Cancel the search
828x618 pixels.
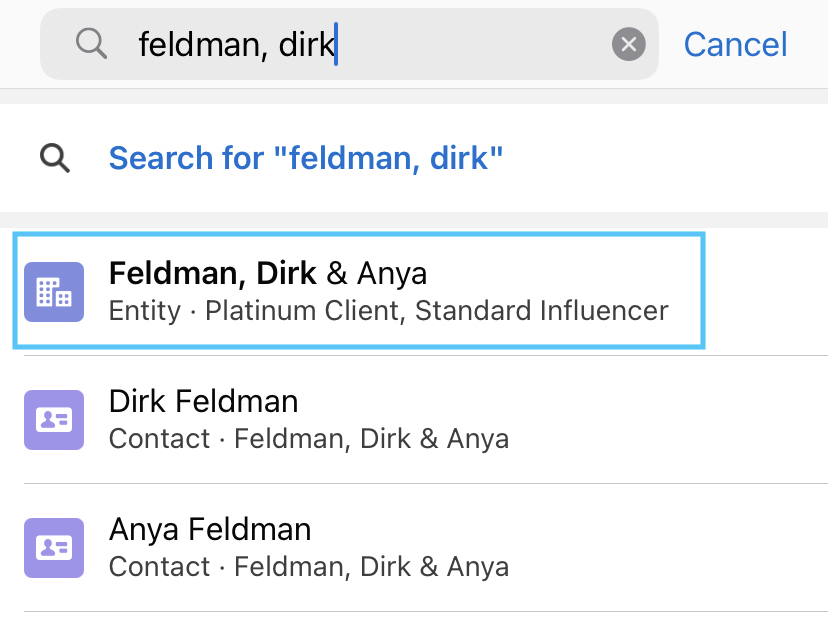(735, 44)
